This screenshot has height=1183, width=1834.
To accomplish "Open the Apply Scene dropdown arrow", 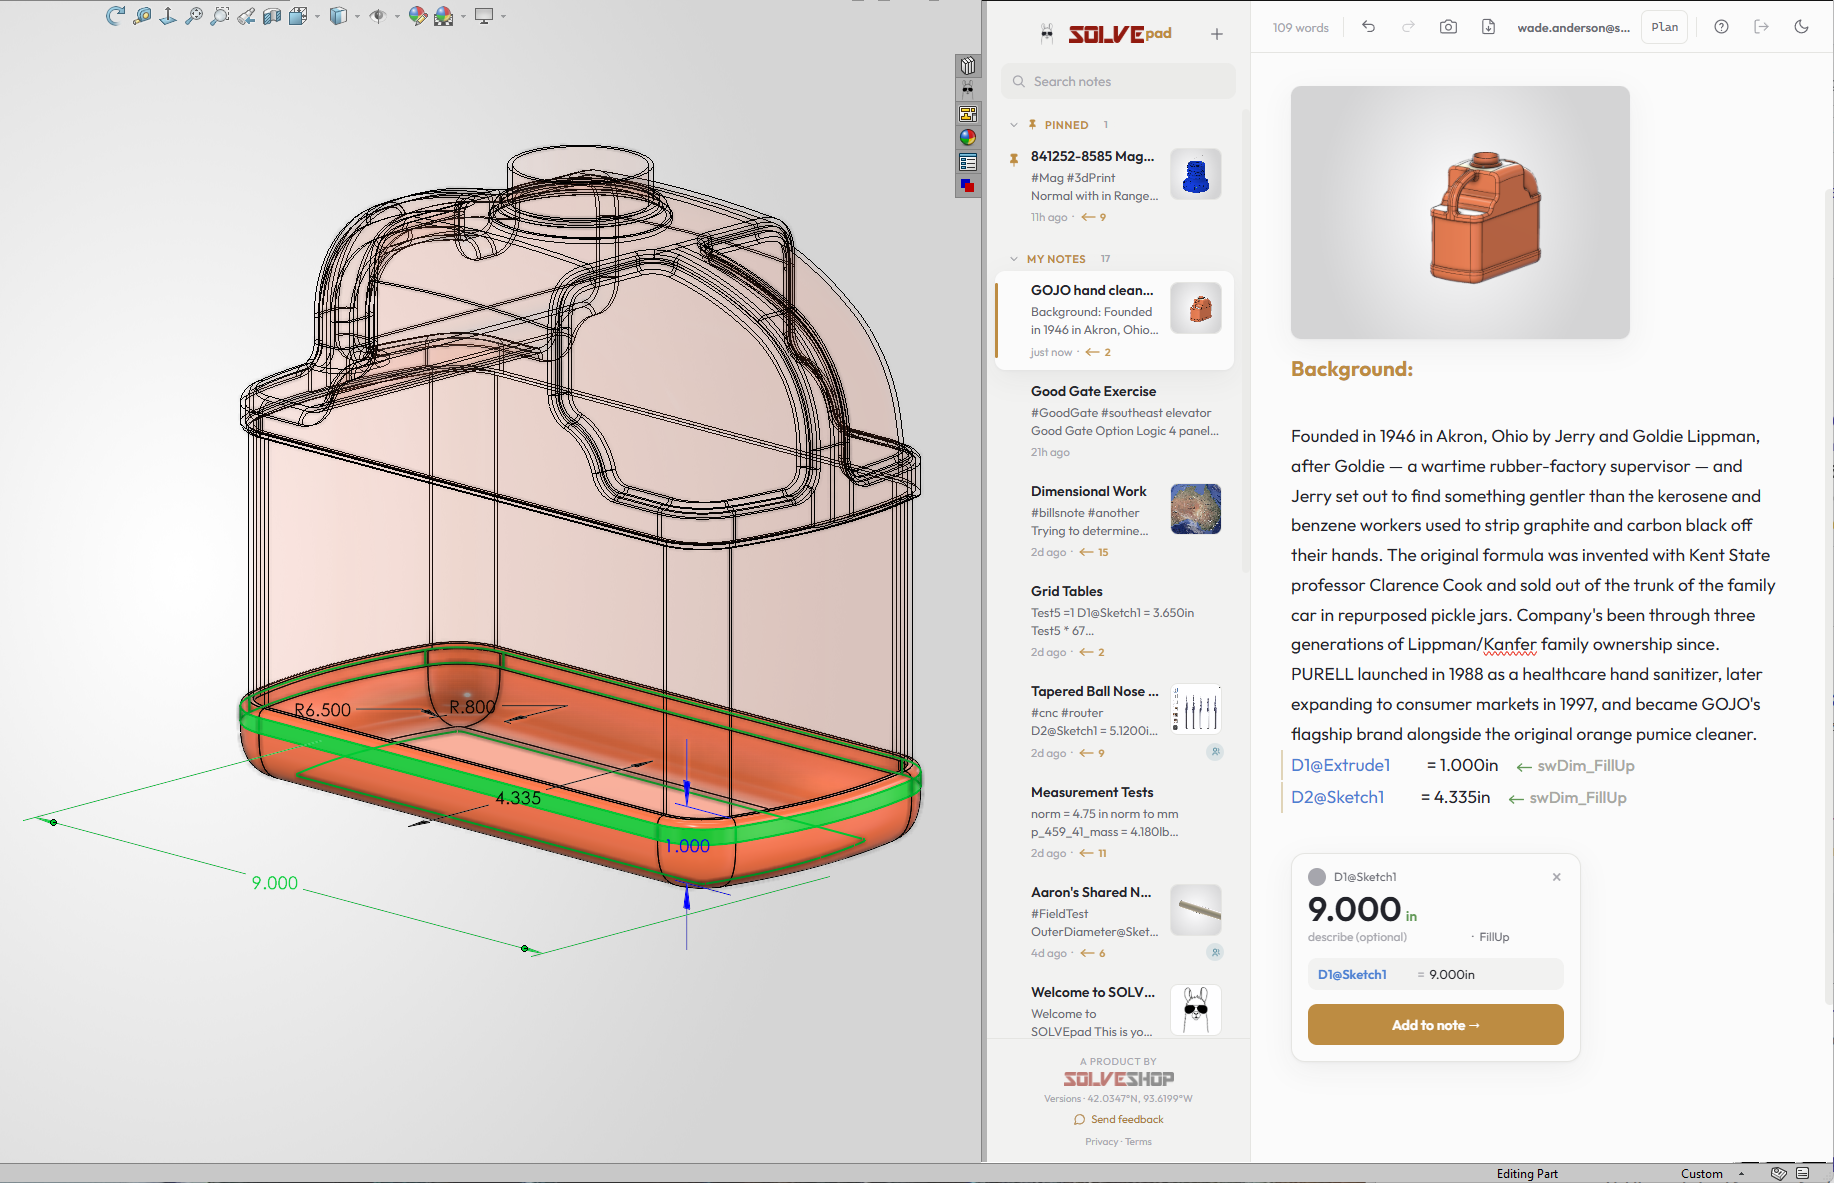I will (463, 16).
